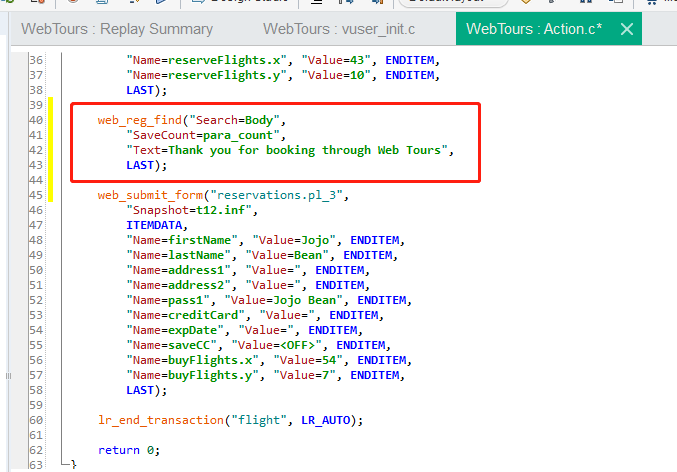Click the "Name=lastName" Value=Bean line

(262, 255)
